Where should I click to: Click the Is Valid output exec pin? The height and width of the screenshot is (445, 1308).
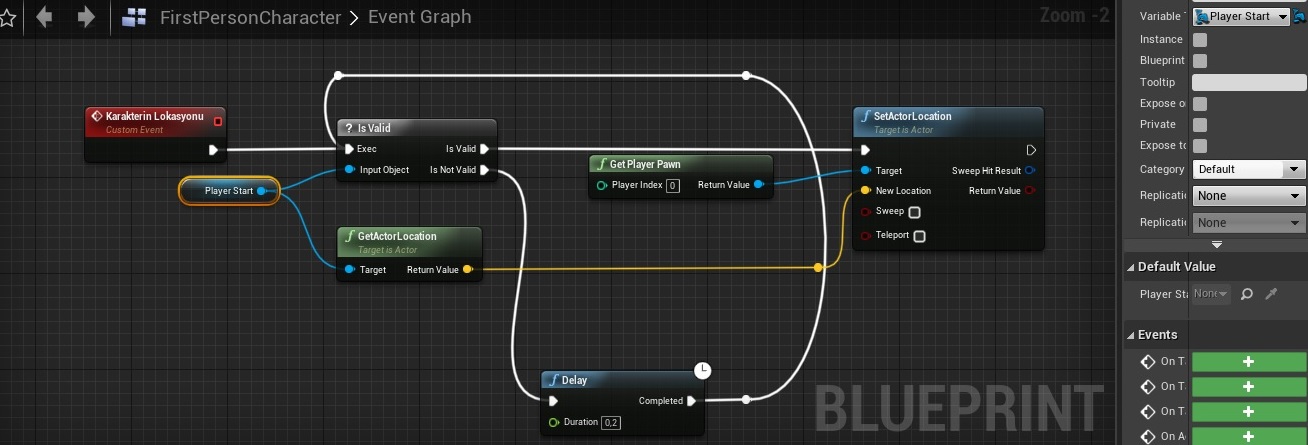pyautogui.click(x=485, y=149)
